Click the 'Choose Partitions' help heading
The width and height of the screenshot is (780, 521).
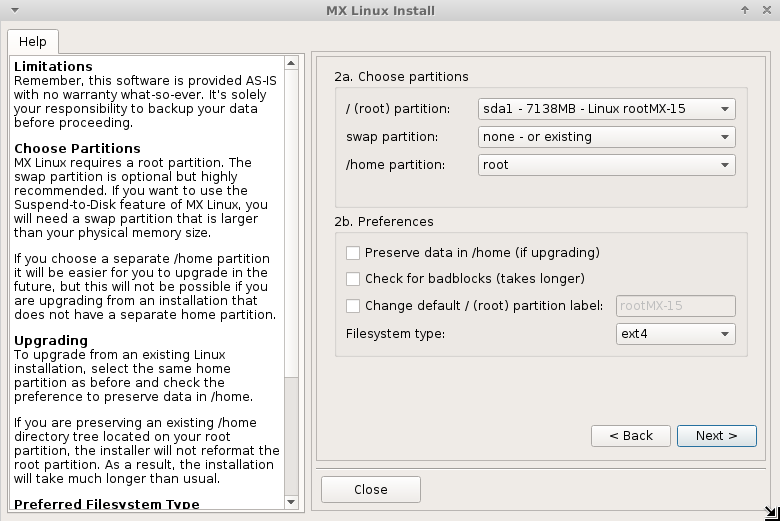[x=77, y=149]
